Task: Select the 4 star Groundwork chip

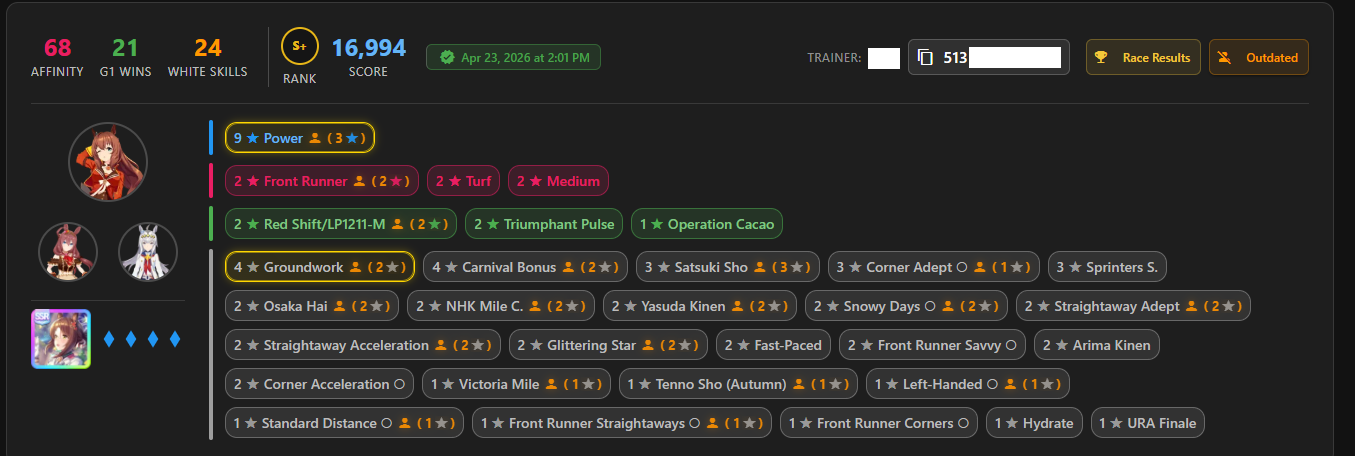Action: point(320,267)
